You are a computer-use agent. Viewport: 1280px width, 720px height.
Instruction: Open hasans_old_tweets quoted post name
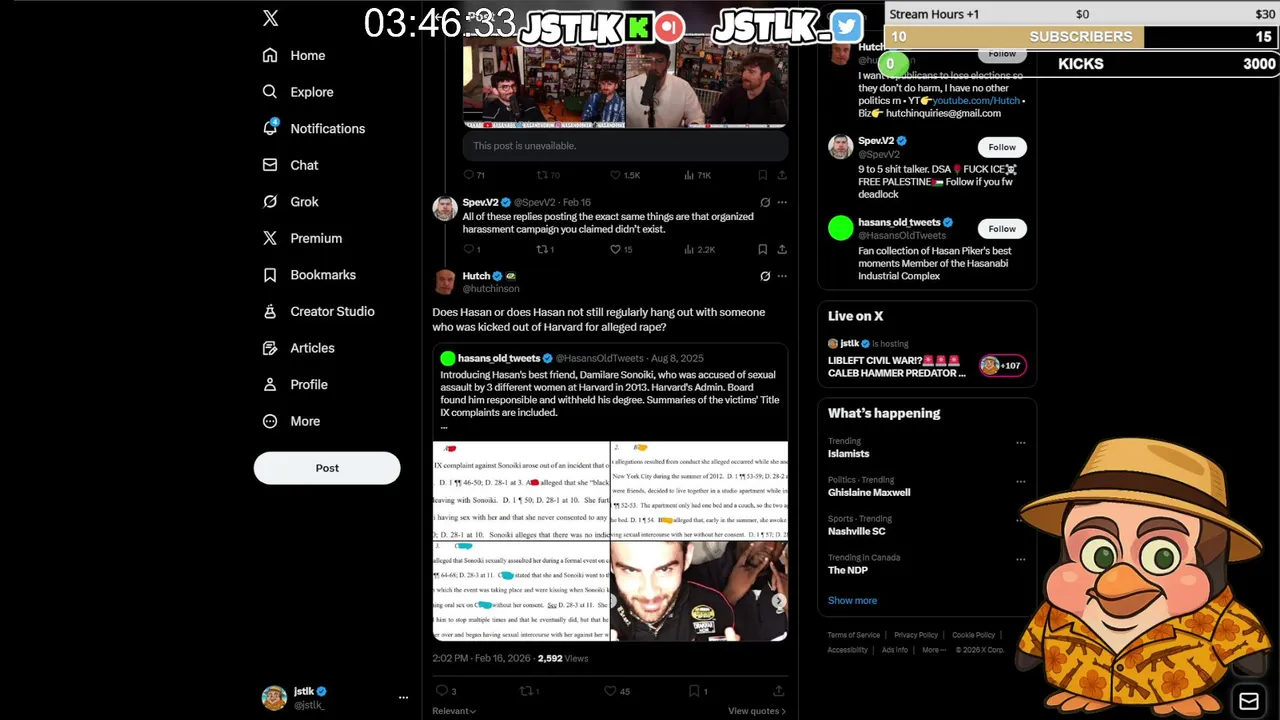coord(499,358)
